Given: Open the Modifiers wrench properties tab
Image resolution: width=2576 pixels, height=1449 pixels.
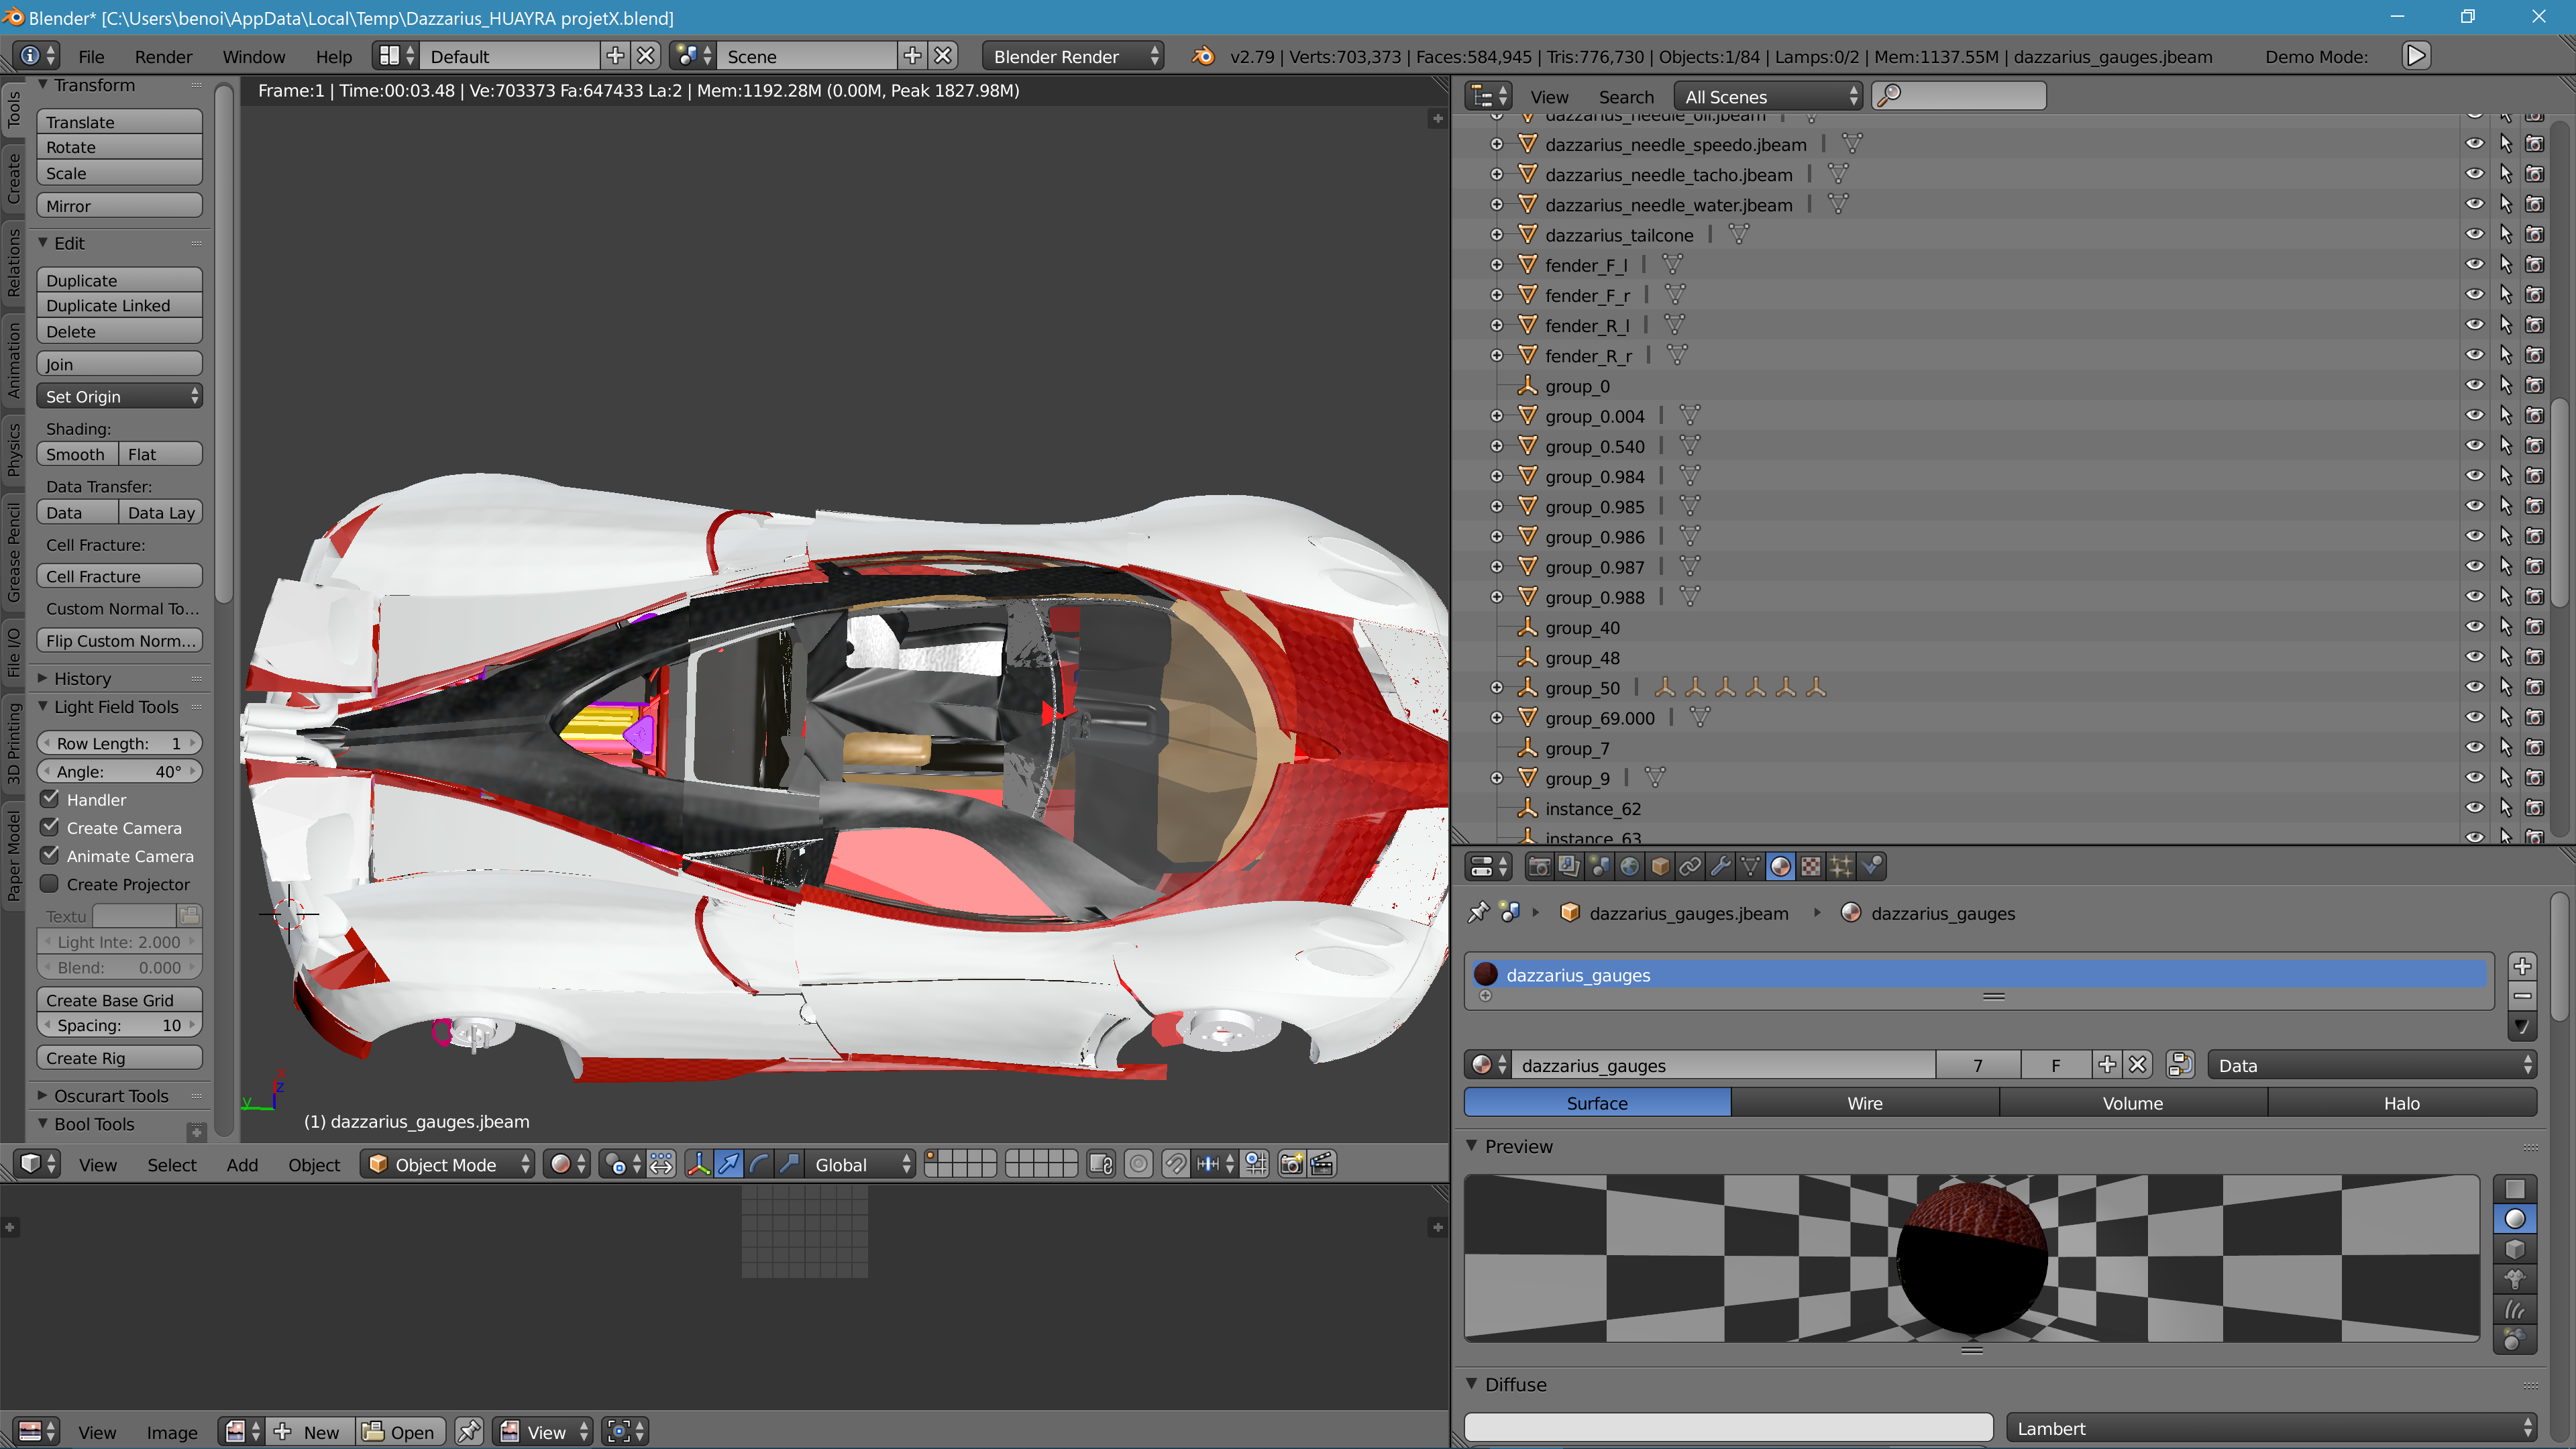Looking at the screenshot, I should (1720, 867).
